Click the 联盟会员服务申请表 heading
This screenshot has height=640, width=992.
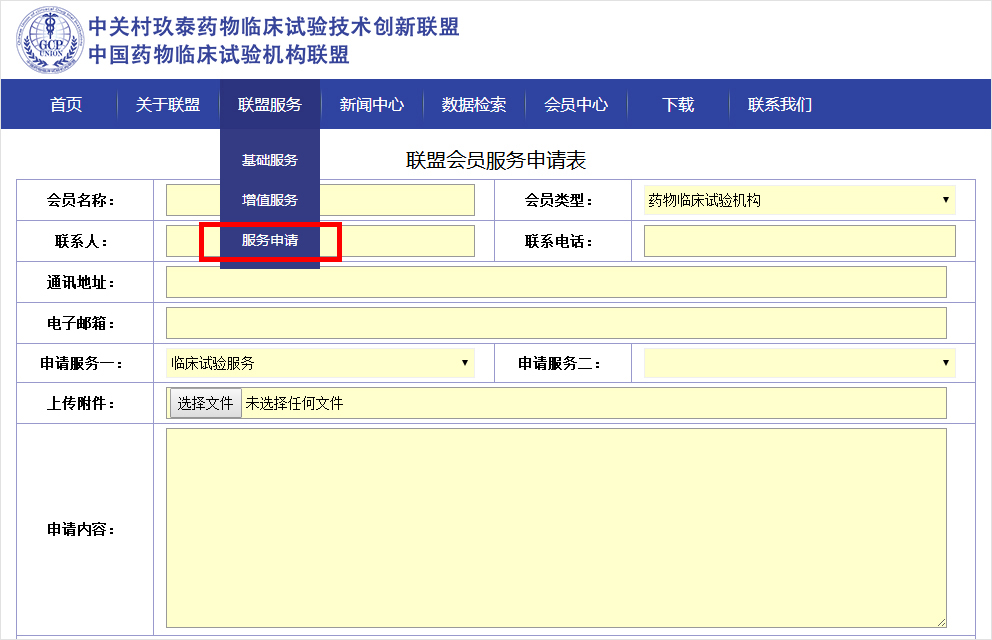click(x=496, y=161)
